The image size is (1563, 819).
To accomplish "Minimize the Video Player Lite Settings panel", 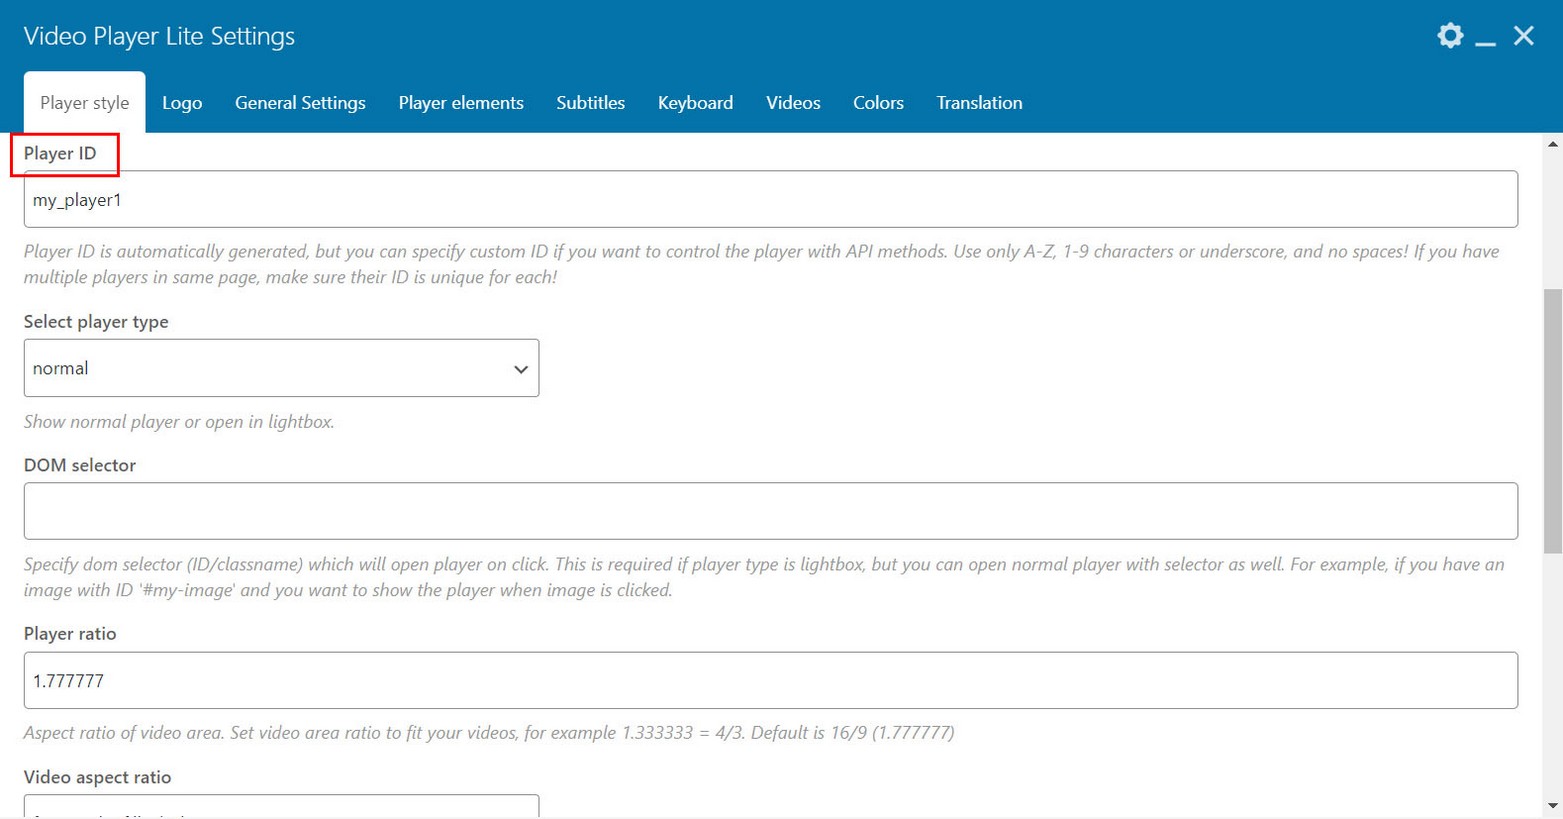I will click(1485, 38).
